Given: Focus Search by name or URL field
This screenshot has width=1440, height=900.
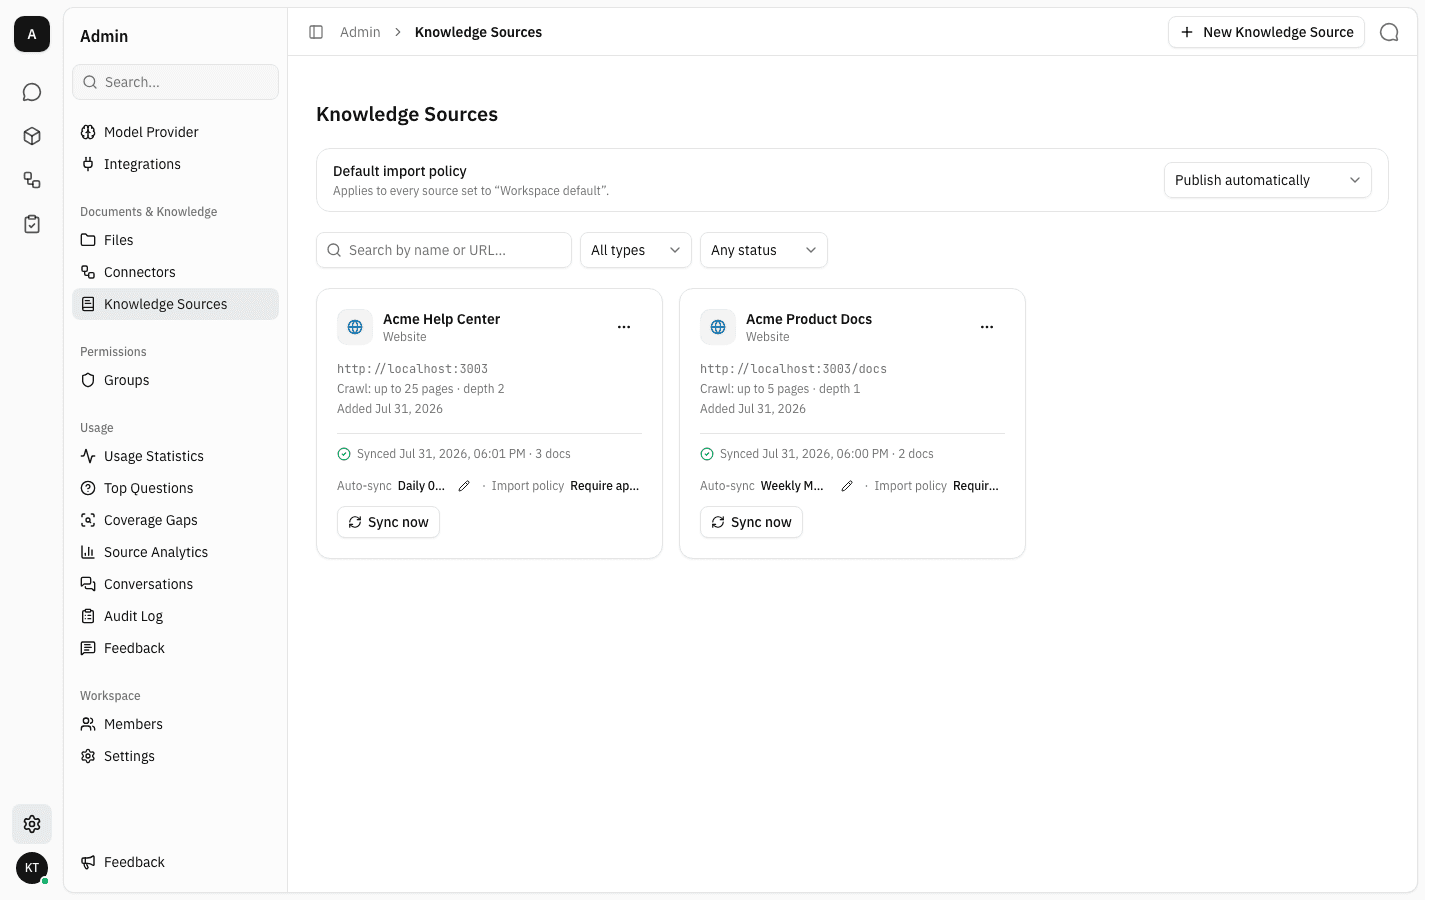Looking at the screenshot, I should pos(443,250).
